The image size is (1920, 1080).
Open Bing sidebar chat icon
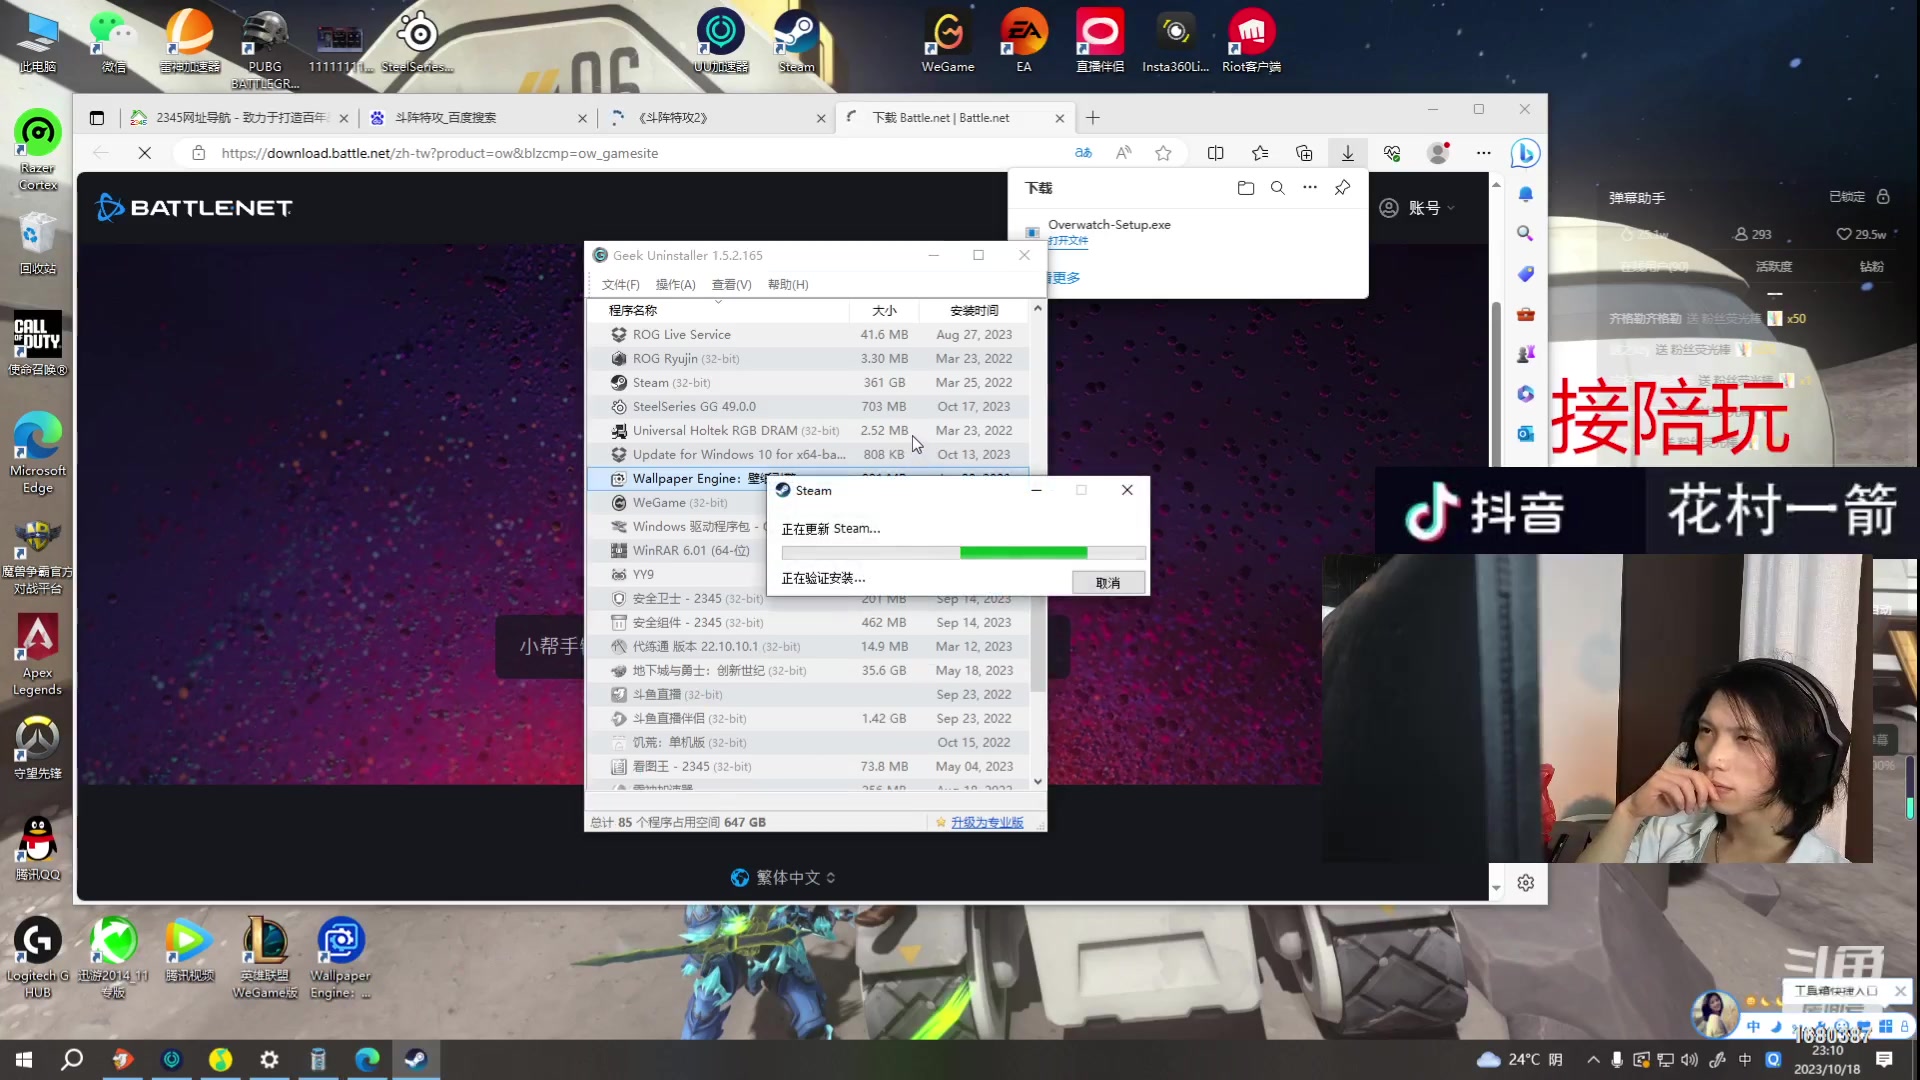pyautogui.click(x=1525, y=153)
